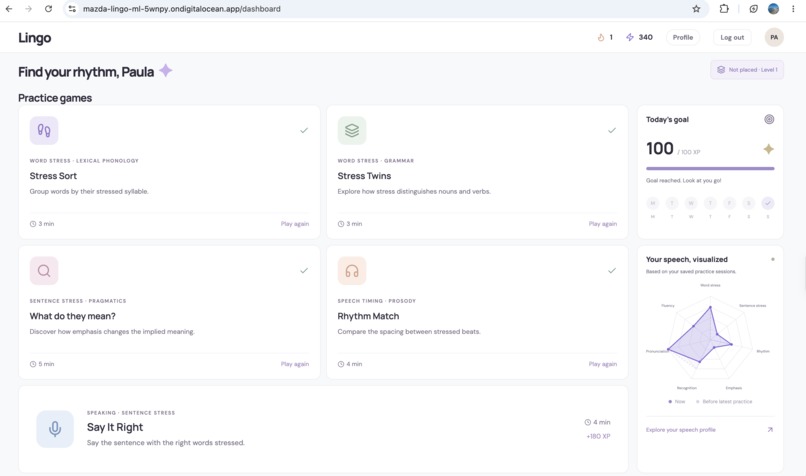Click the Log out button
This screenshot has height=476, width=806.
coord(732,38)
